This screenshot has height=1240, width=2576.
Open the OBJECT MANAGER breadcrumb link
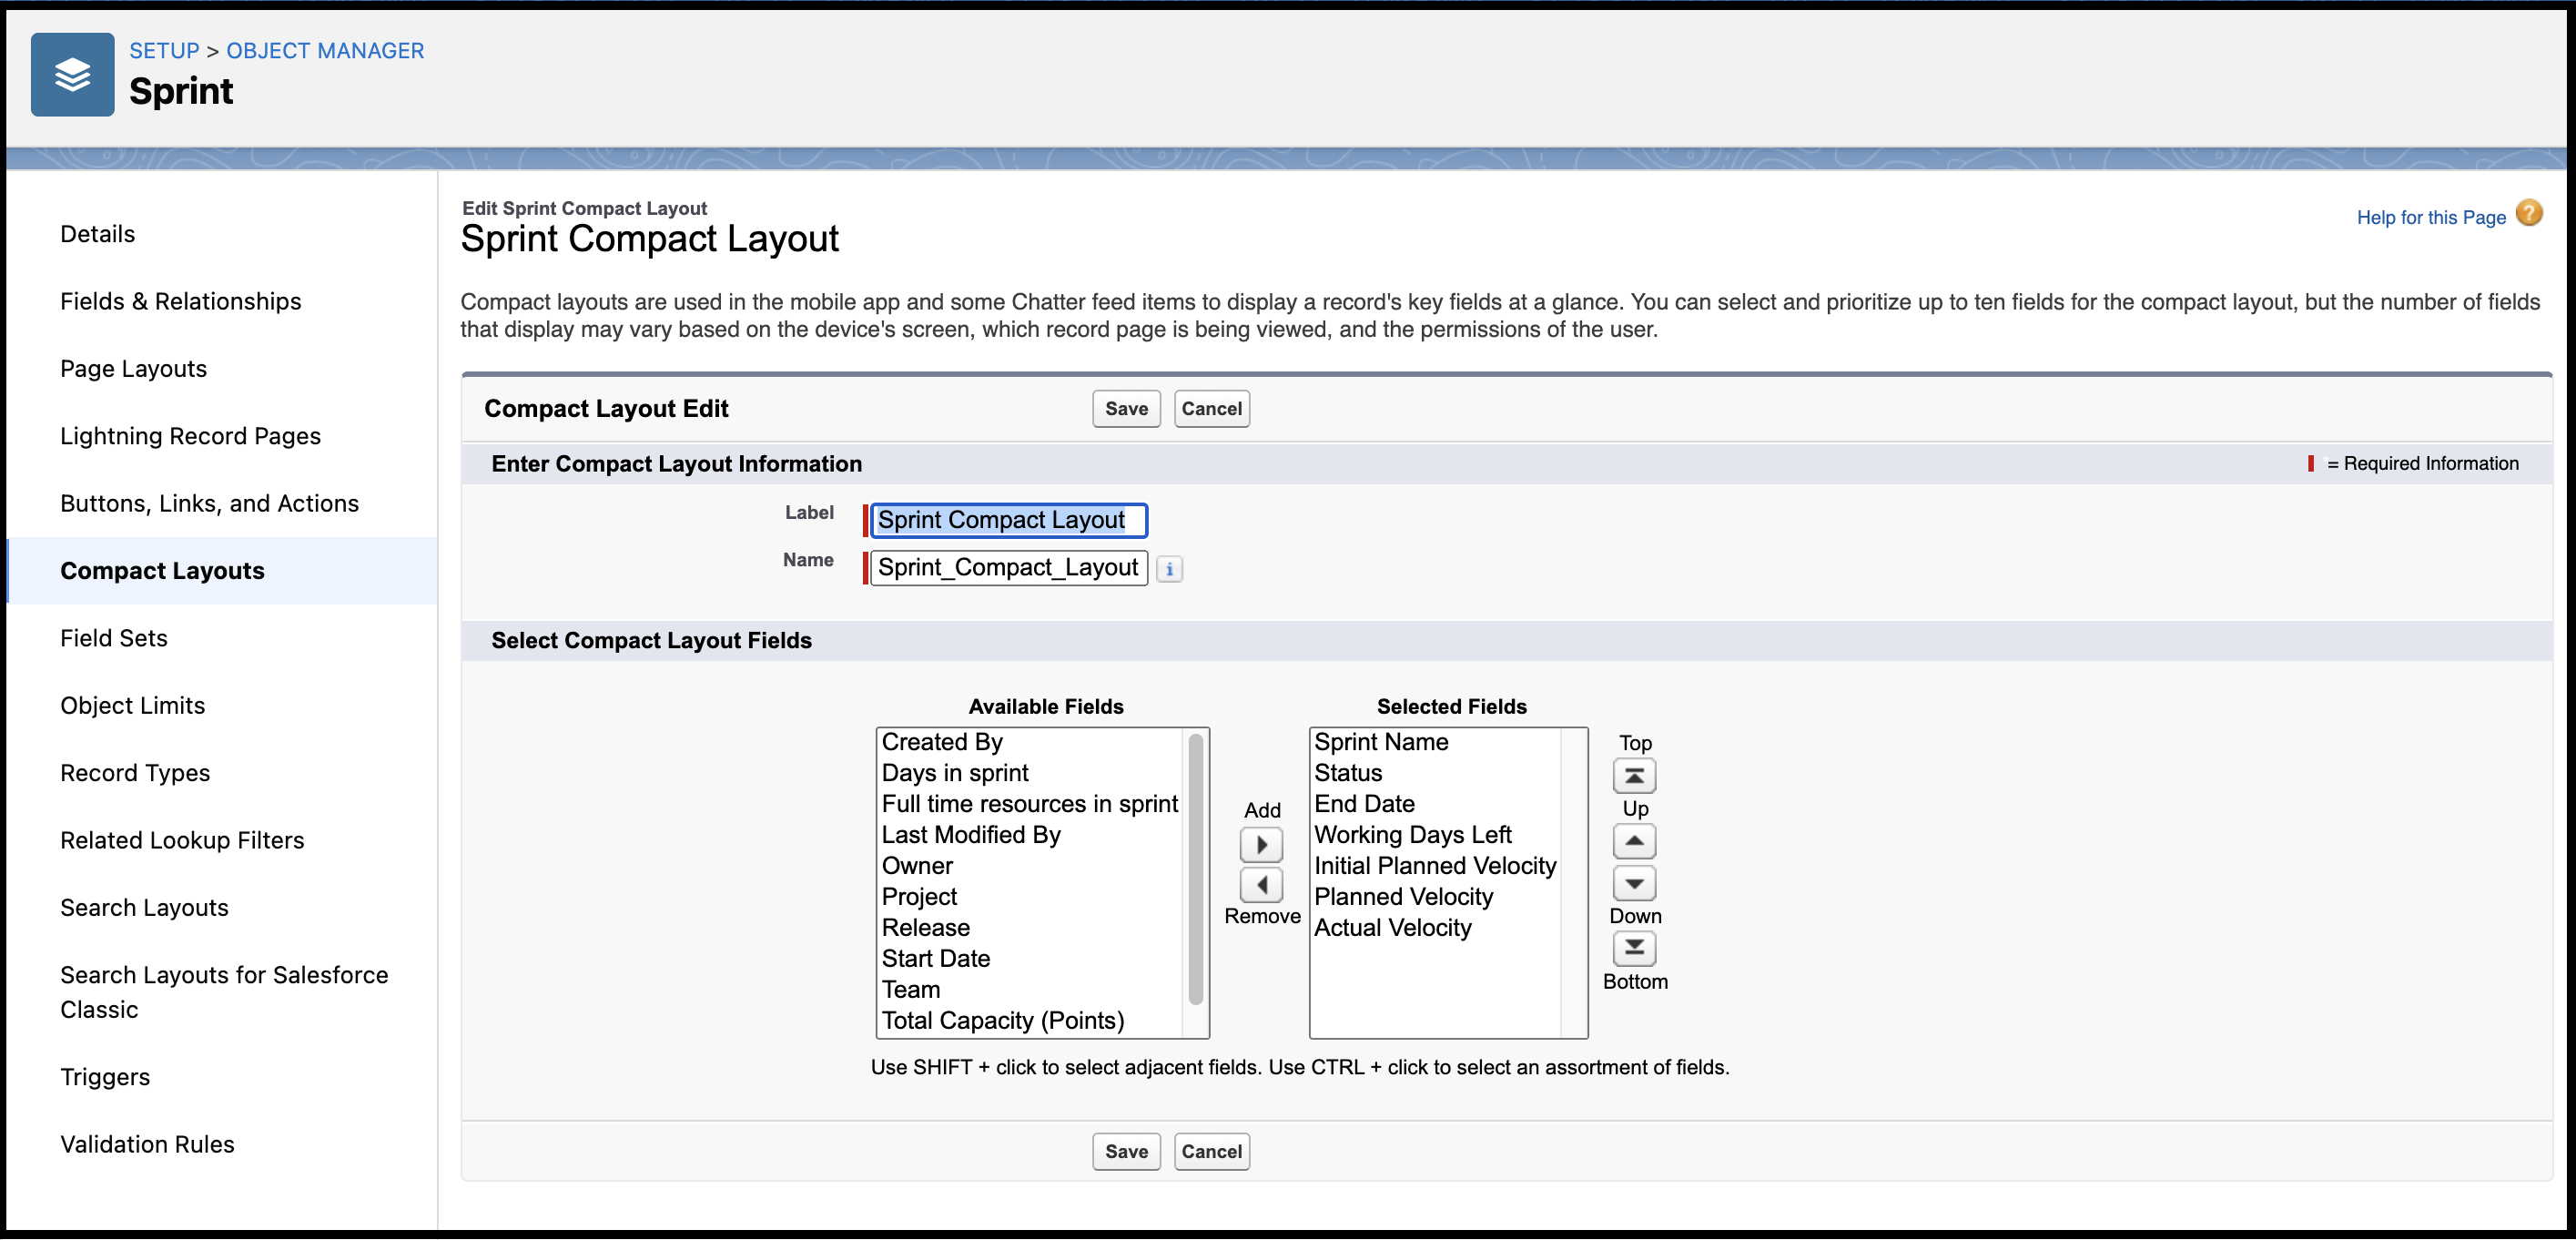pyautogui.click(x=325, y=51)
